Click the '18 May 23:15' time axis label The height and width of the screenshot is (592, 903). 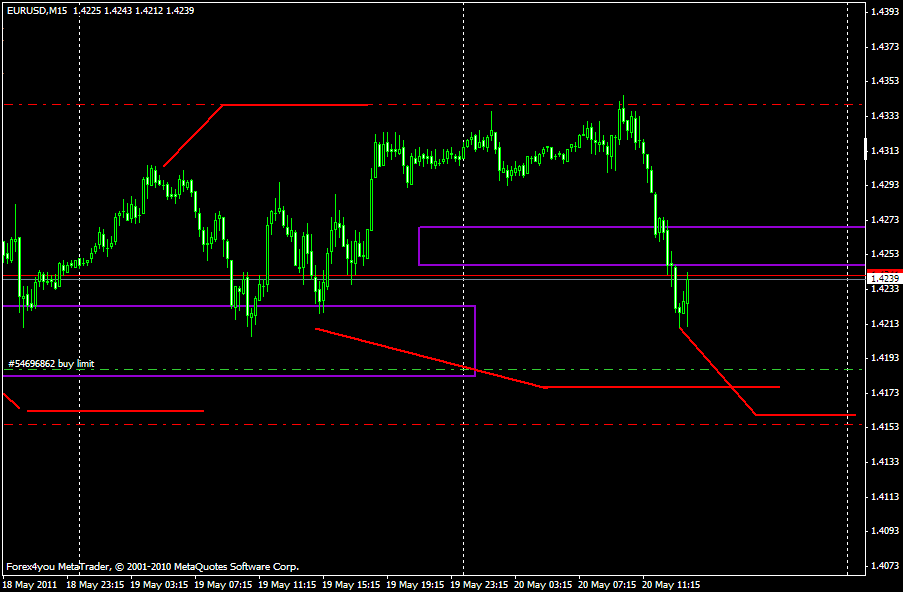(x=94, y=585)
